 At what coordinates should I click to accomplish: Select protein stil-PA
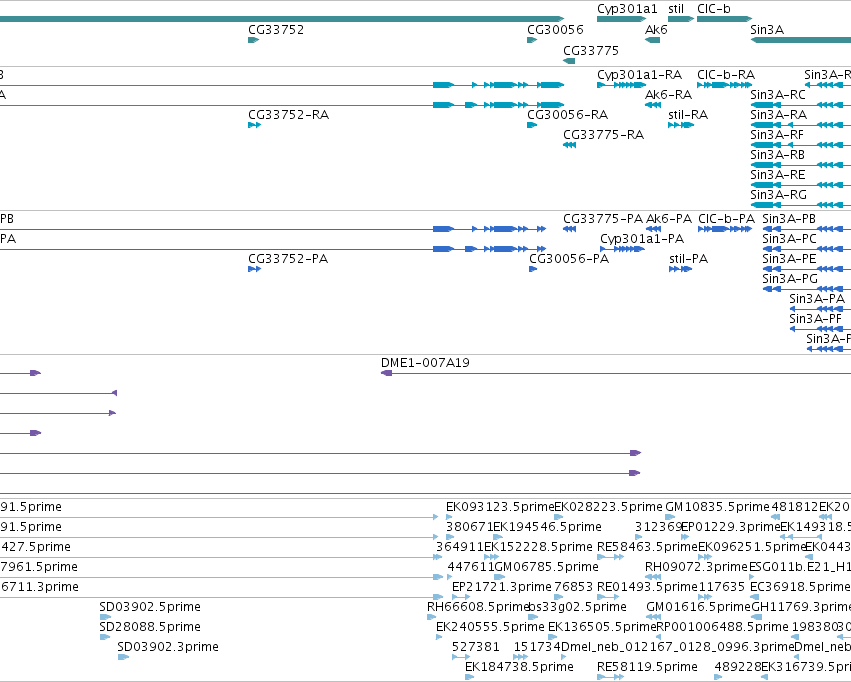pos(681,269)
